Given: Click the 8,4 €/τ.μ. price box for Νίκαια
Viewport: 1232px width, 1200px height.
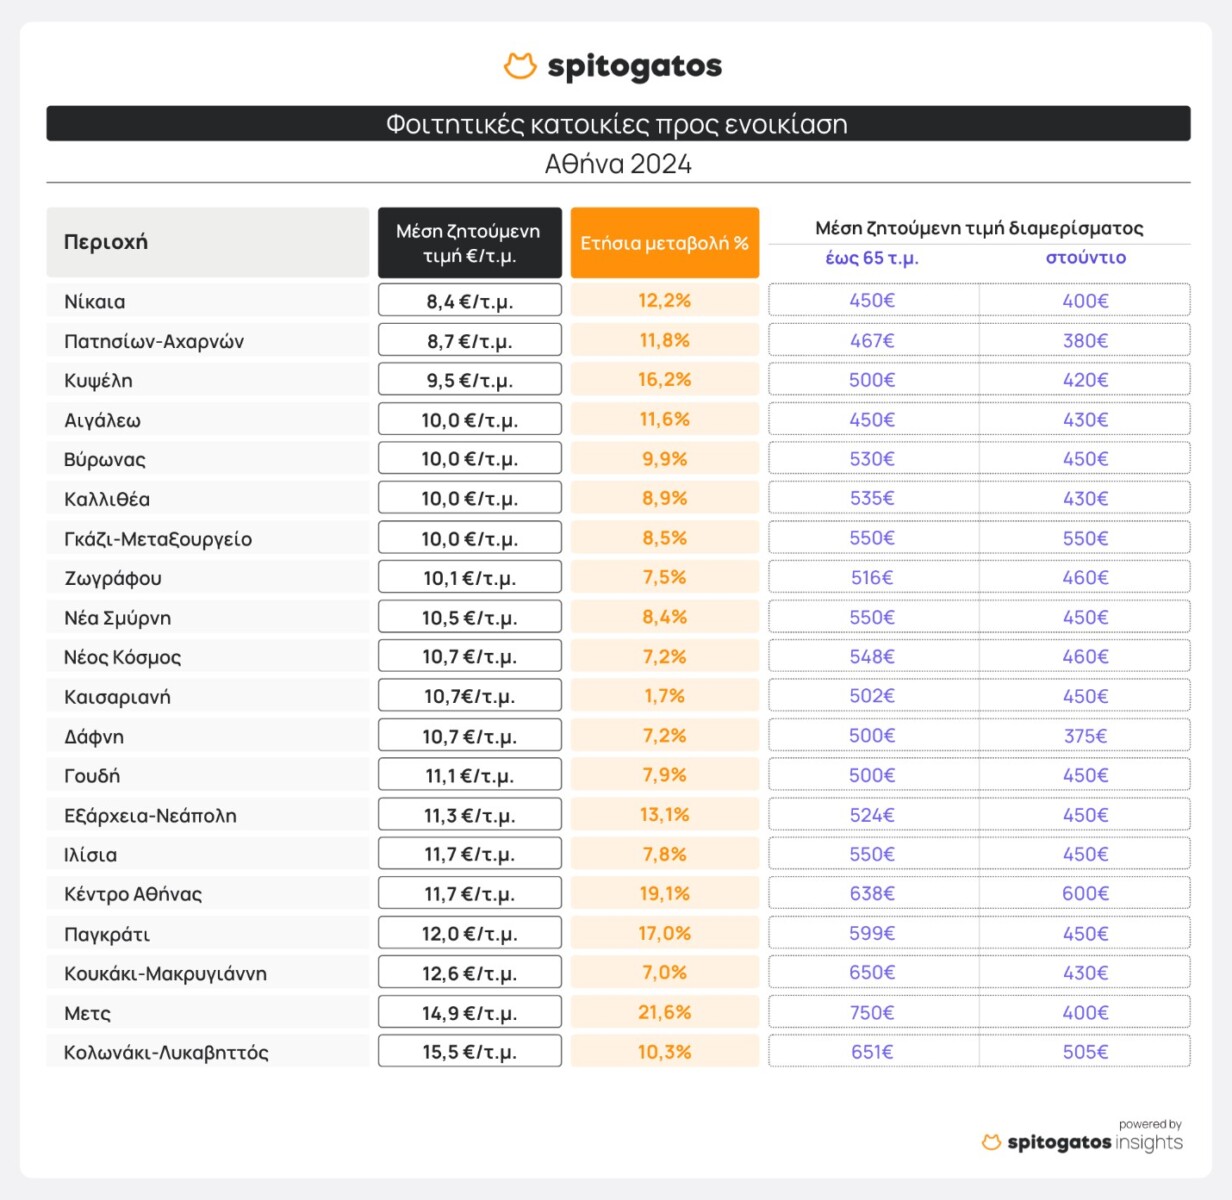Looking at the screenshot, I should (469, 301).
